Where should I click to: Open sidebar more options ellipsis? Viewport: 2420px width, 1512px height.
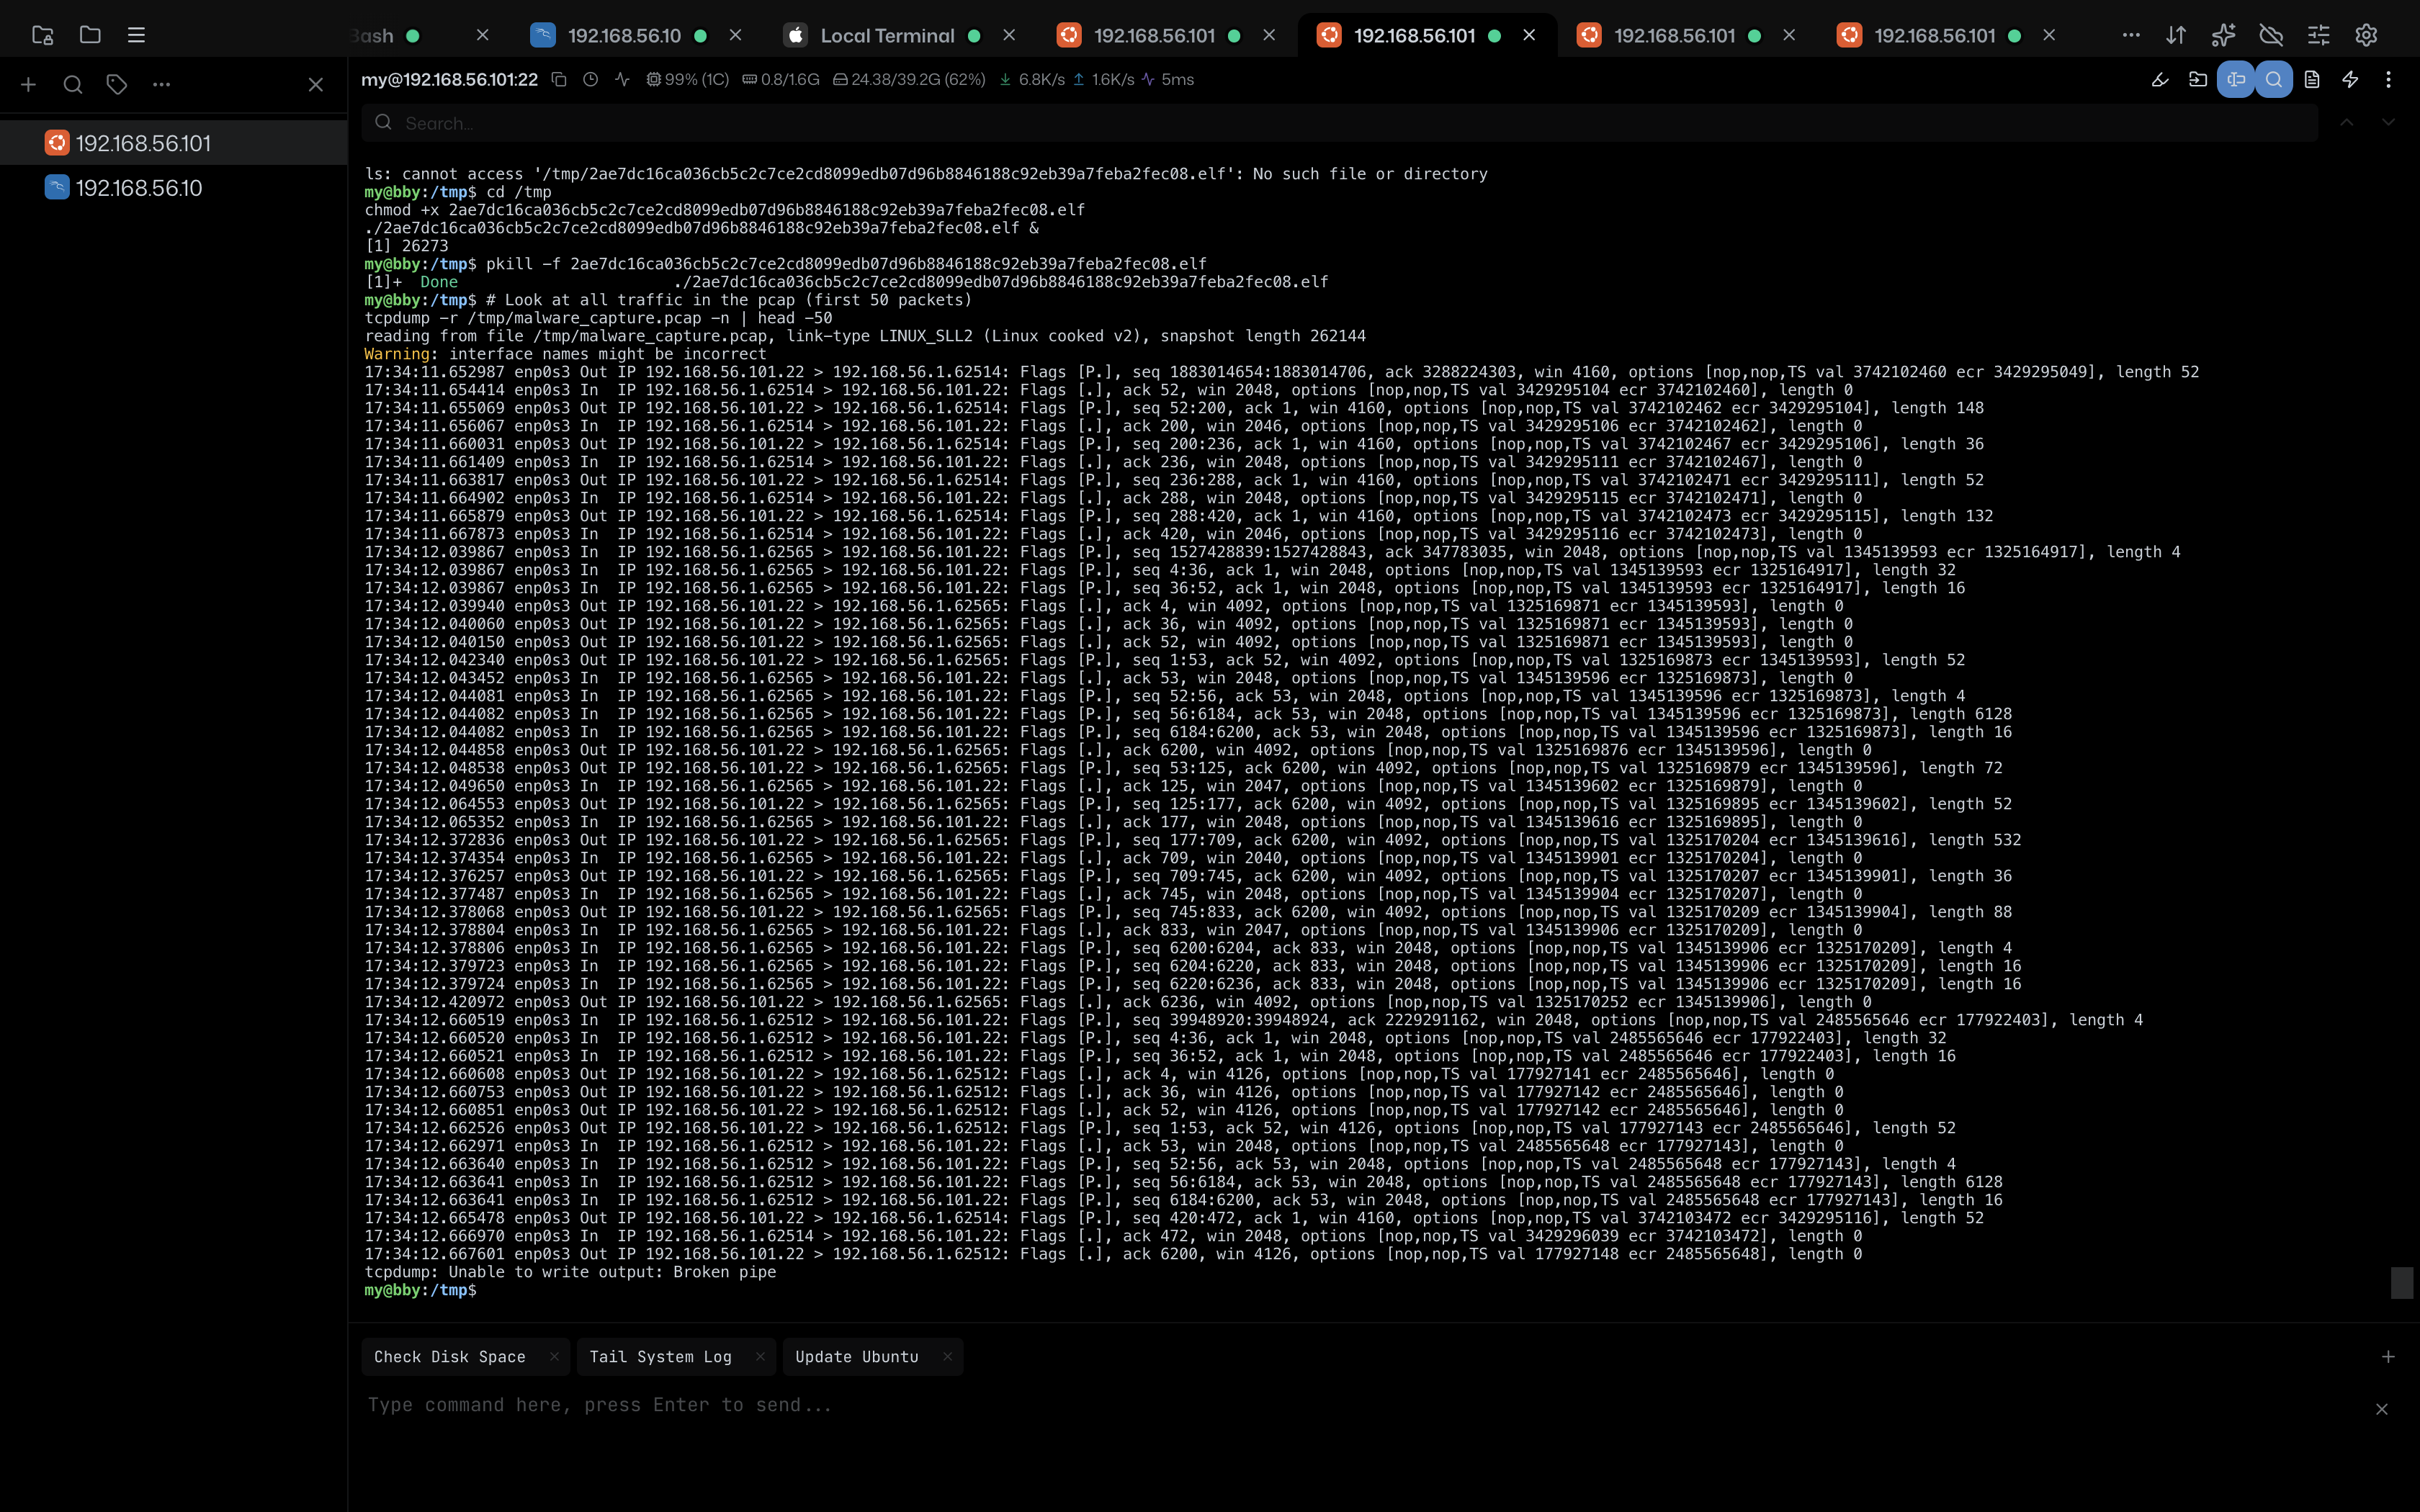pos(161,85)
